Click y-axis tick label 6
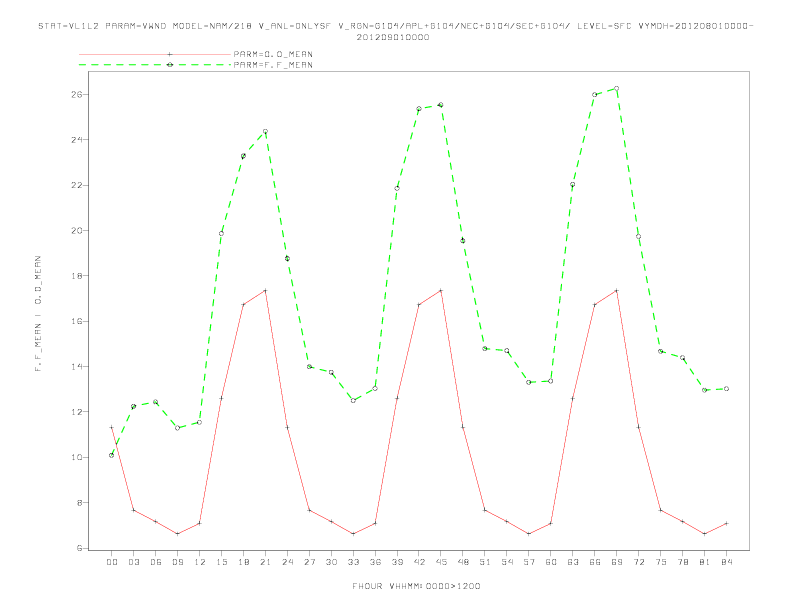 pyautogui.click(x=79, y=548)
